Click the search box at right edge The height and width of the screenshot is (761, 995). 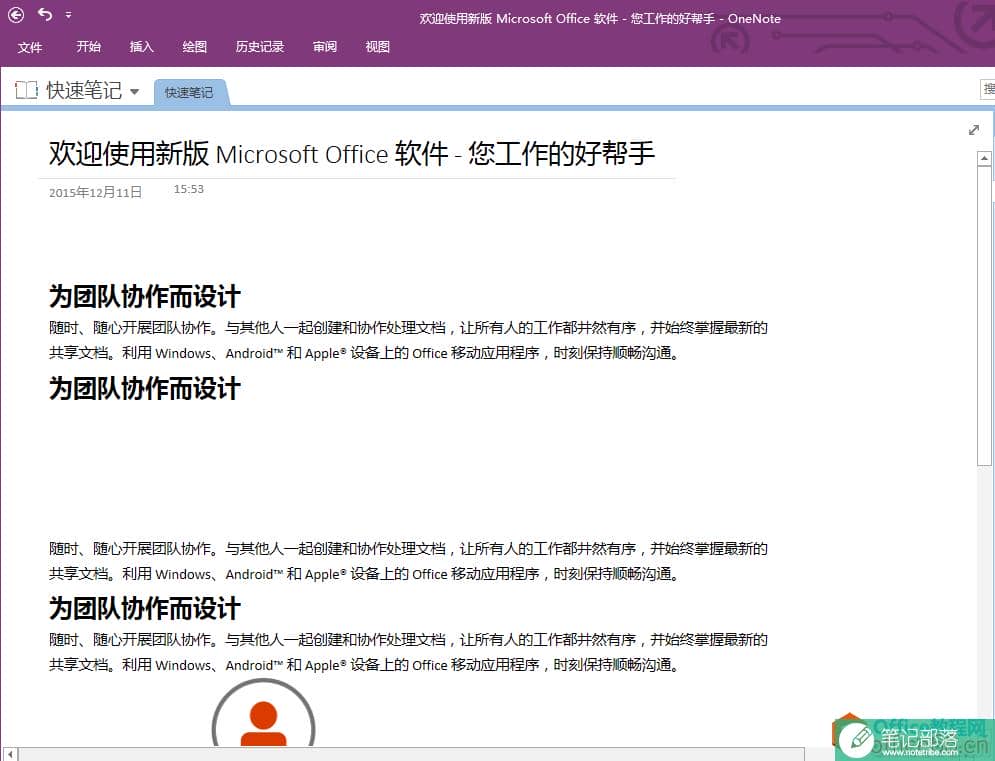click(x=987, y=89)
